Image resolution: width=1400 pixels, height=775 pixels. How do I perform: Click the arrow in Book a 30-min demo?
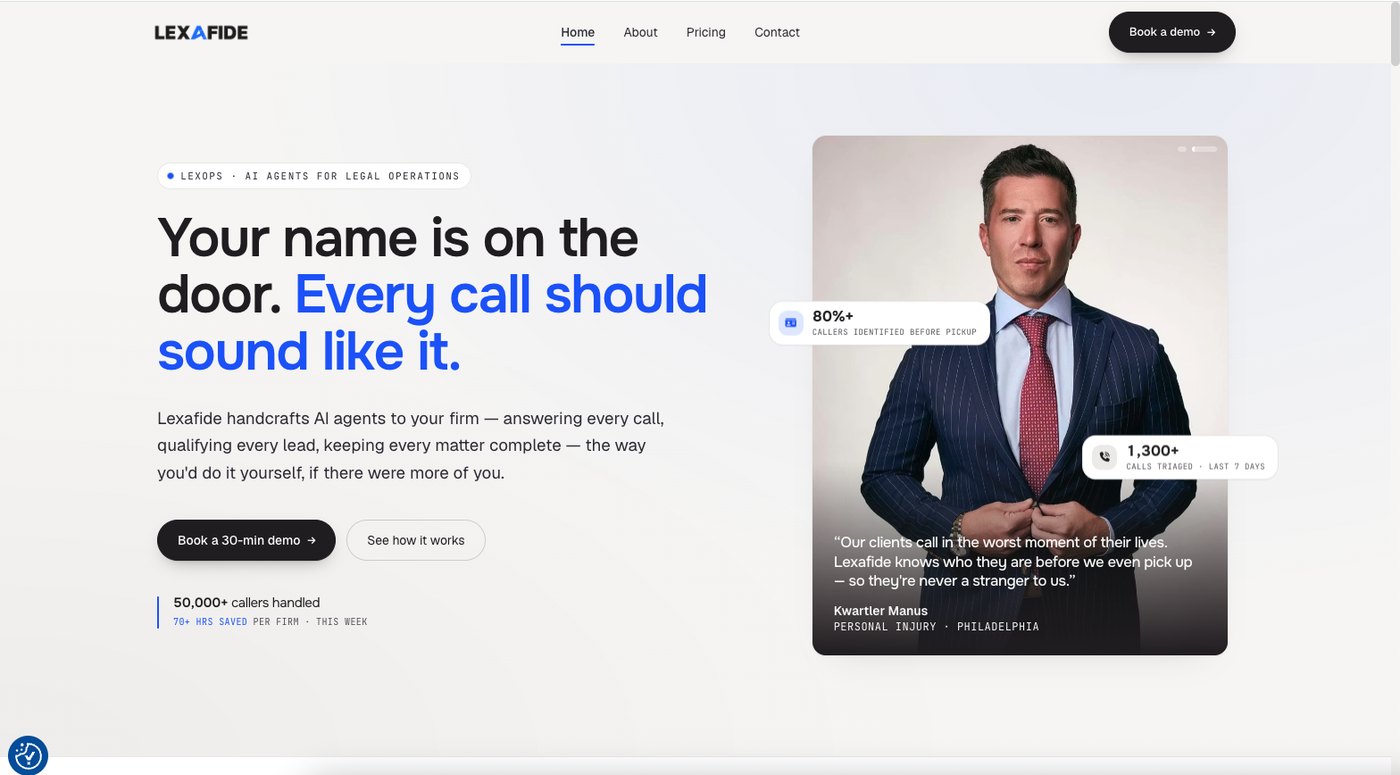(311, 540)
